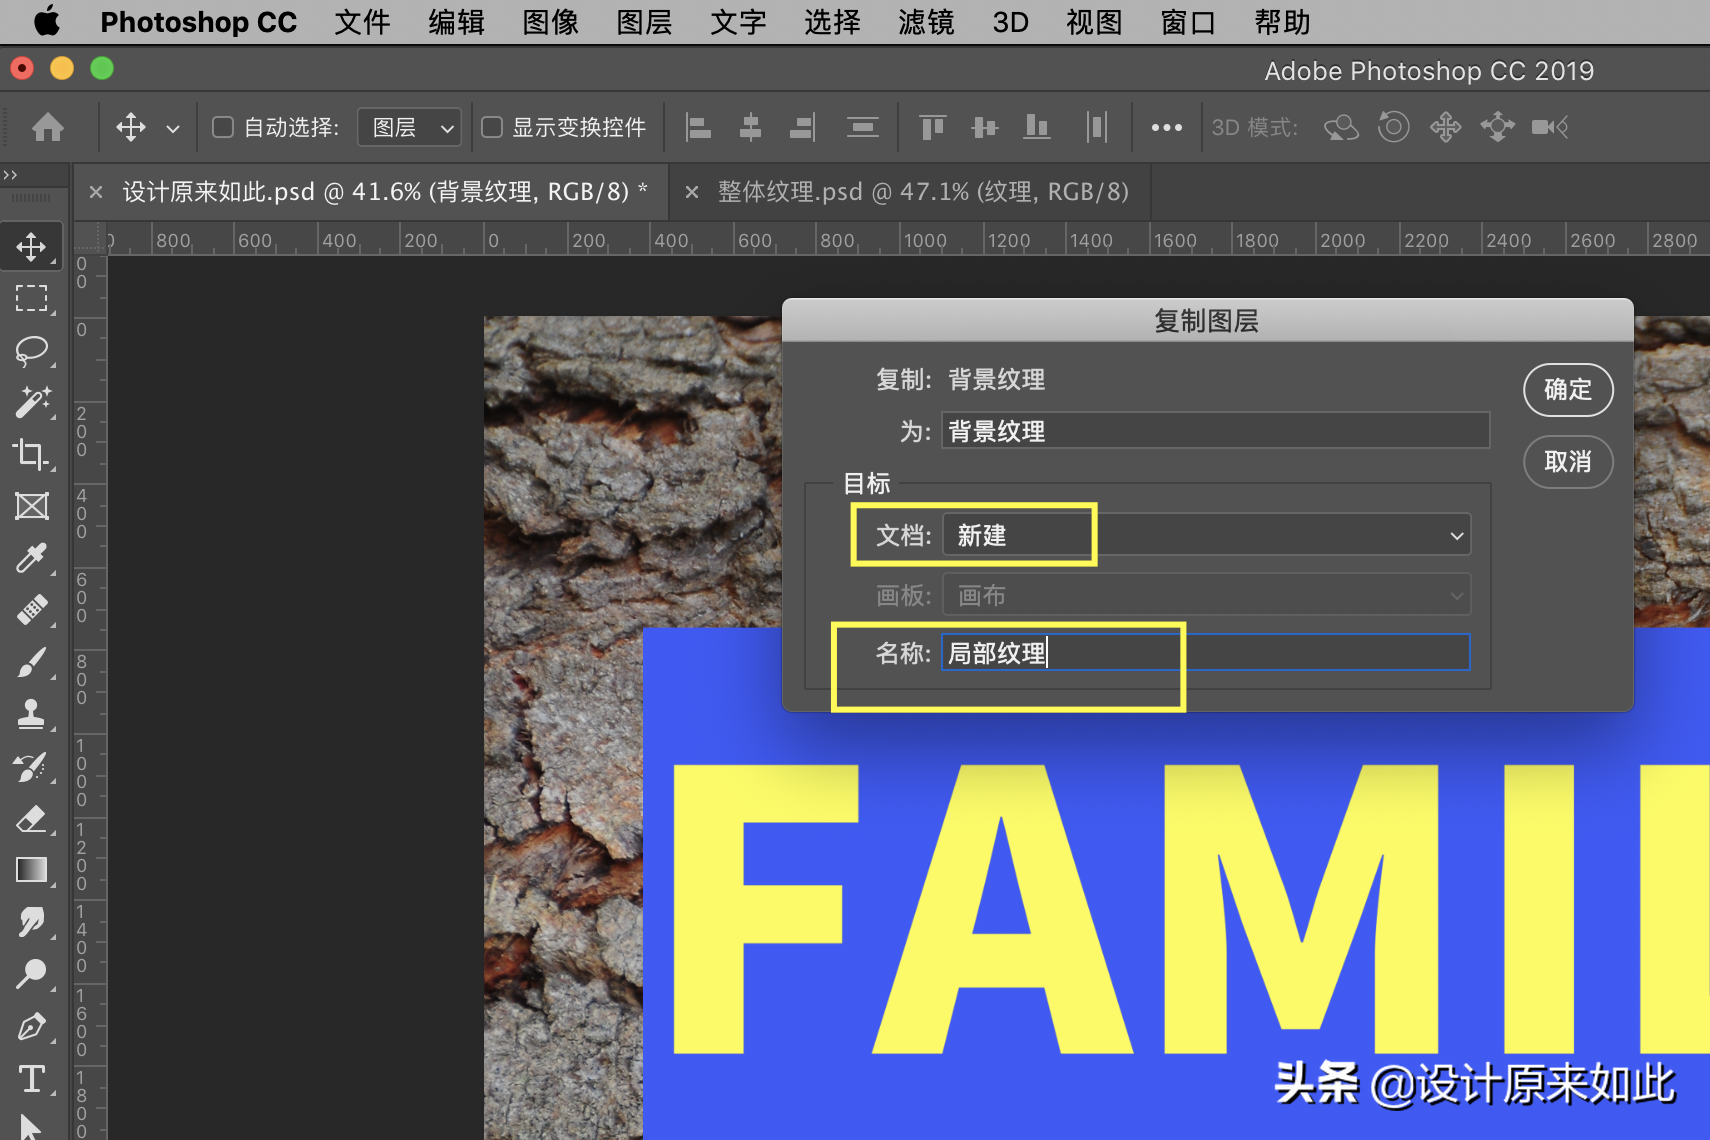Enable the 显示变换控件 checkbox
Screen dimensions: 1710x1140
492,127
